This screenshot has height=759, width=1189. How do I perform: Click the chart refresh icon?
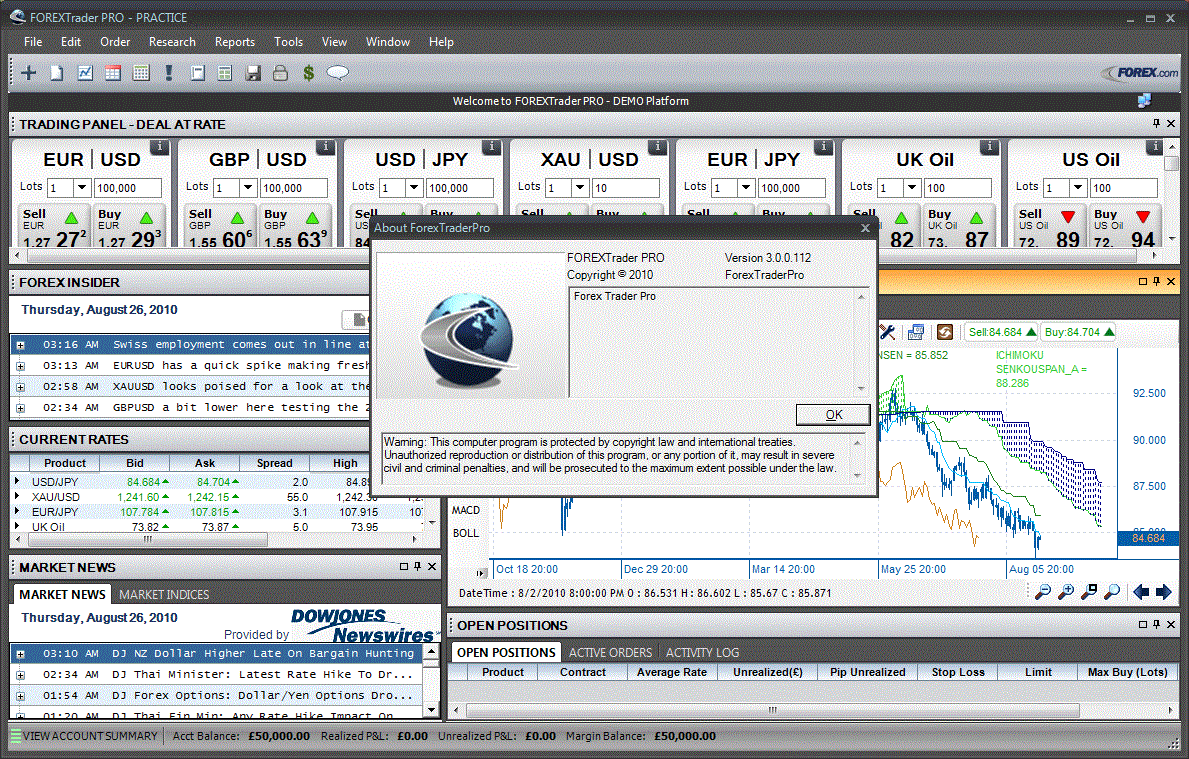coord(946,331)
